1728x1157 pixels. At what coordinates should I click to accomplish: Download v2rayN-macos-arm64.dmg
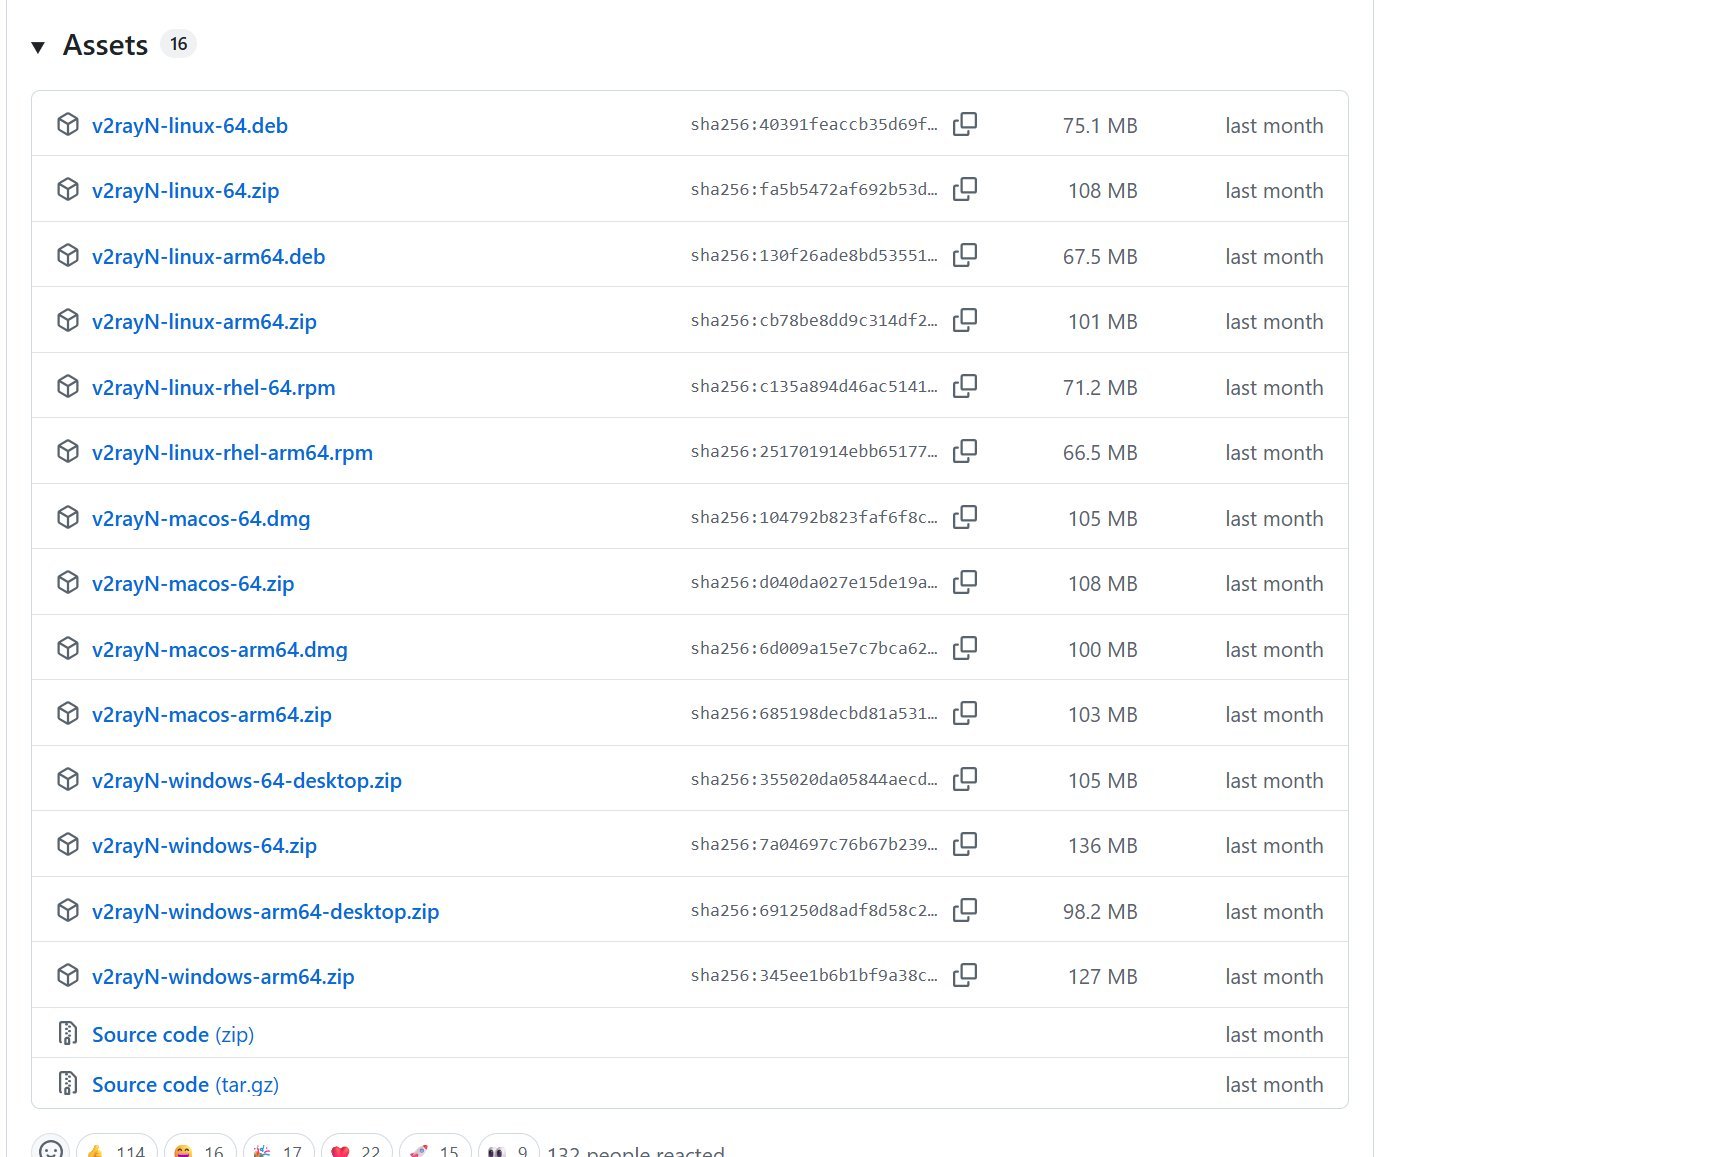point(220,650)
